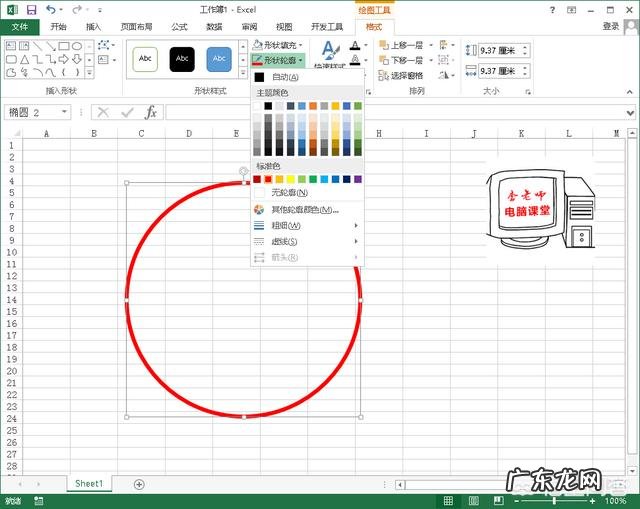Click the group objects icon in 排列 group
Screen dimensions: 640x509
tap(443, 60)
